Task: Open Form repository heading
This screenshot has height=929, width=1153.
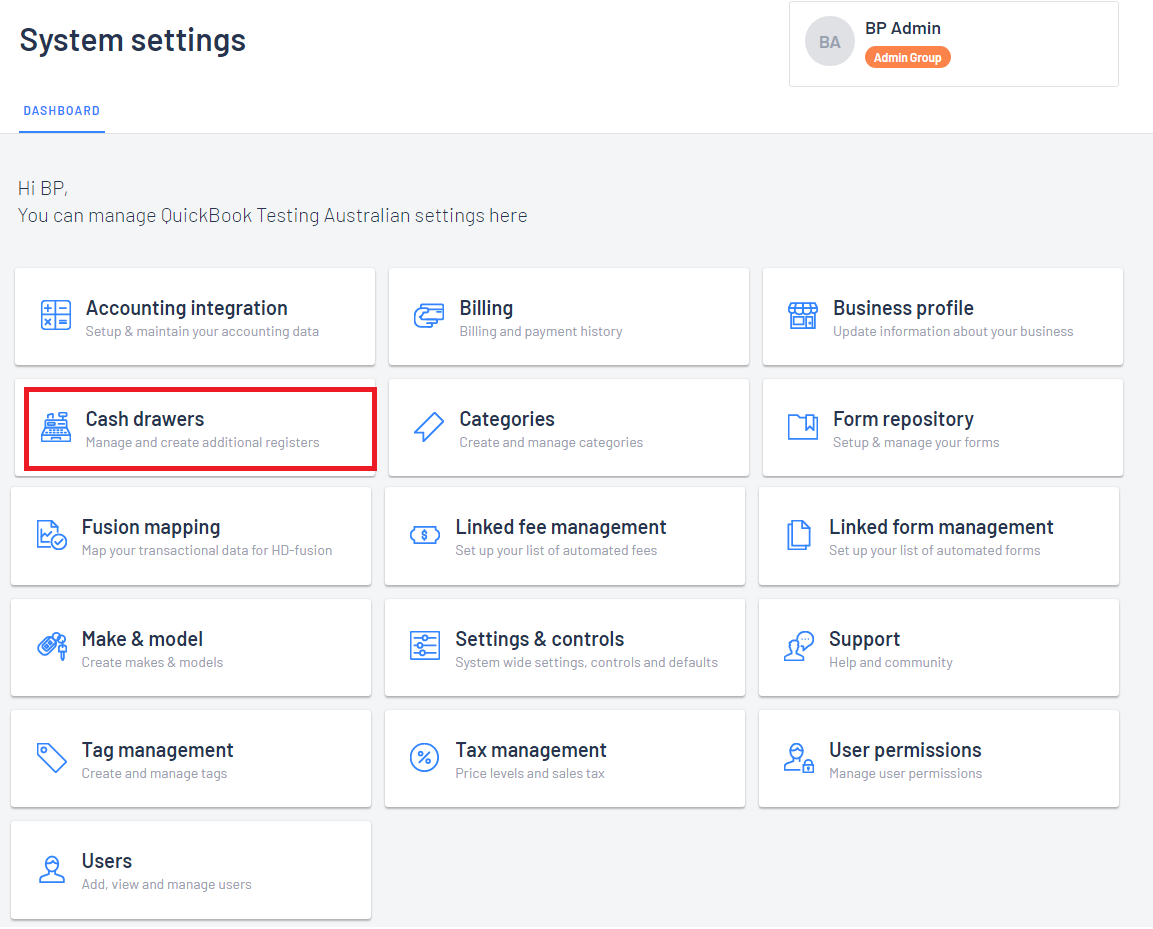Action: click(903, 419)
